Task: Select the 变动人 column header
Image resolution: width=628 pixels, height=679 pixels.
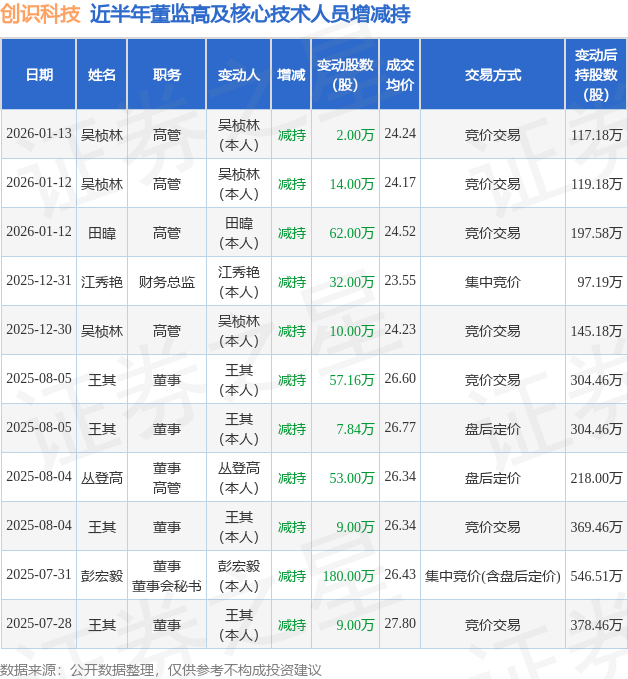Action: point(239,74)
